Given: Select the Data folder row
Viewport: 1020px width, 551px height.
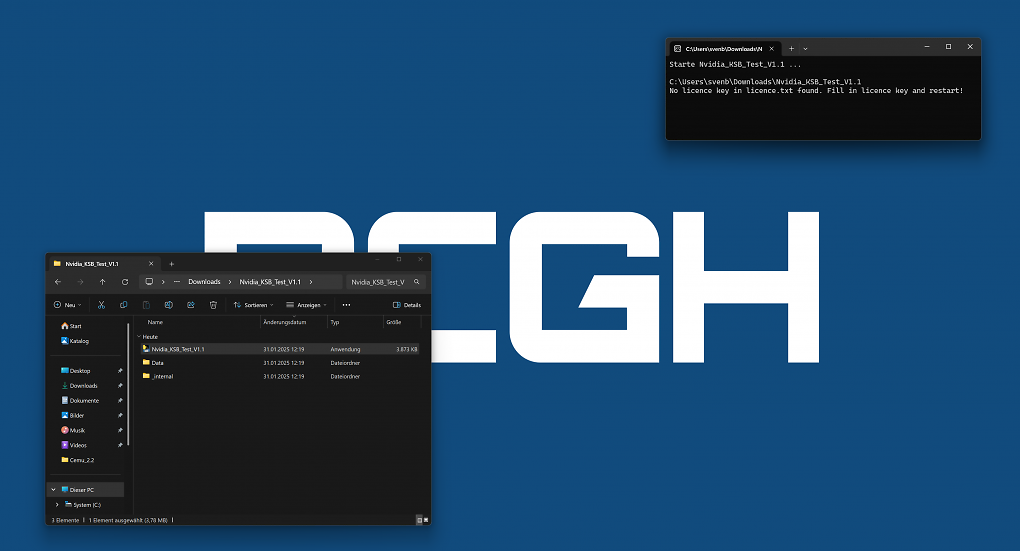Looking at the screenshot, I should tap(280, 363).
